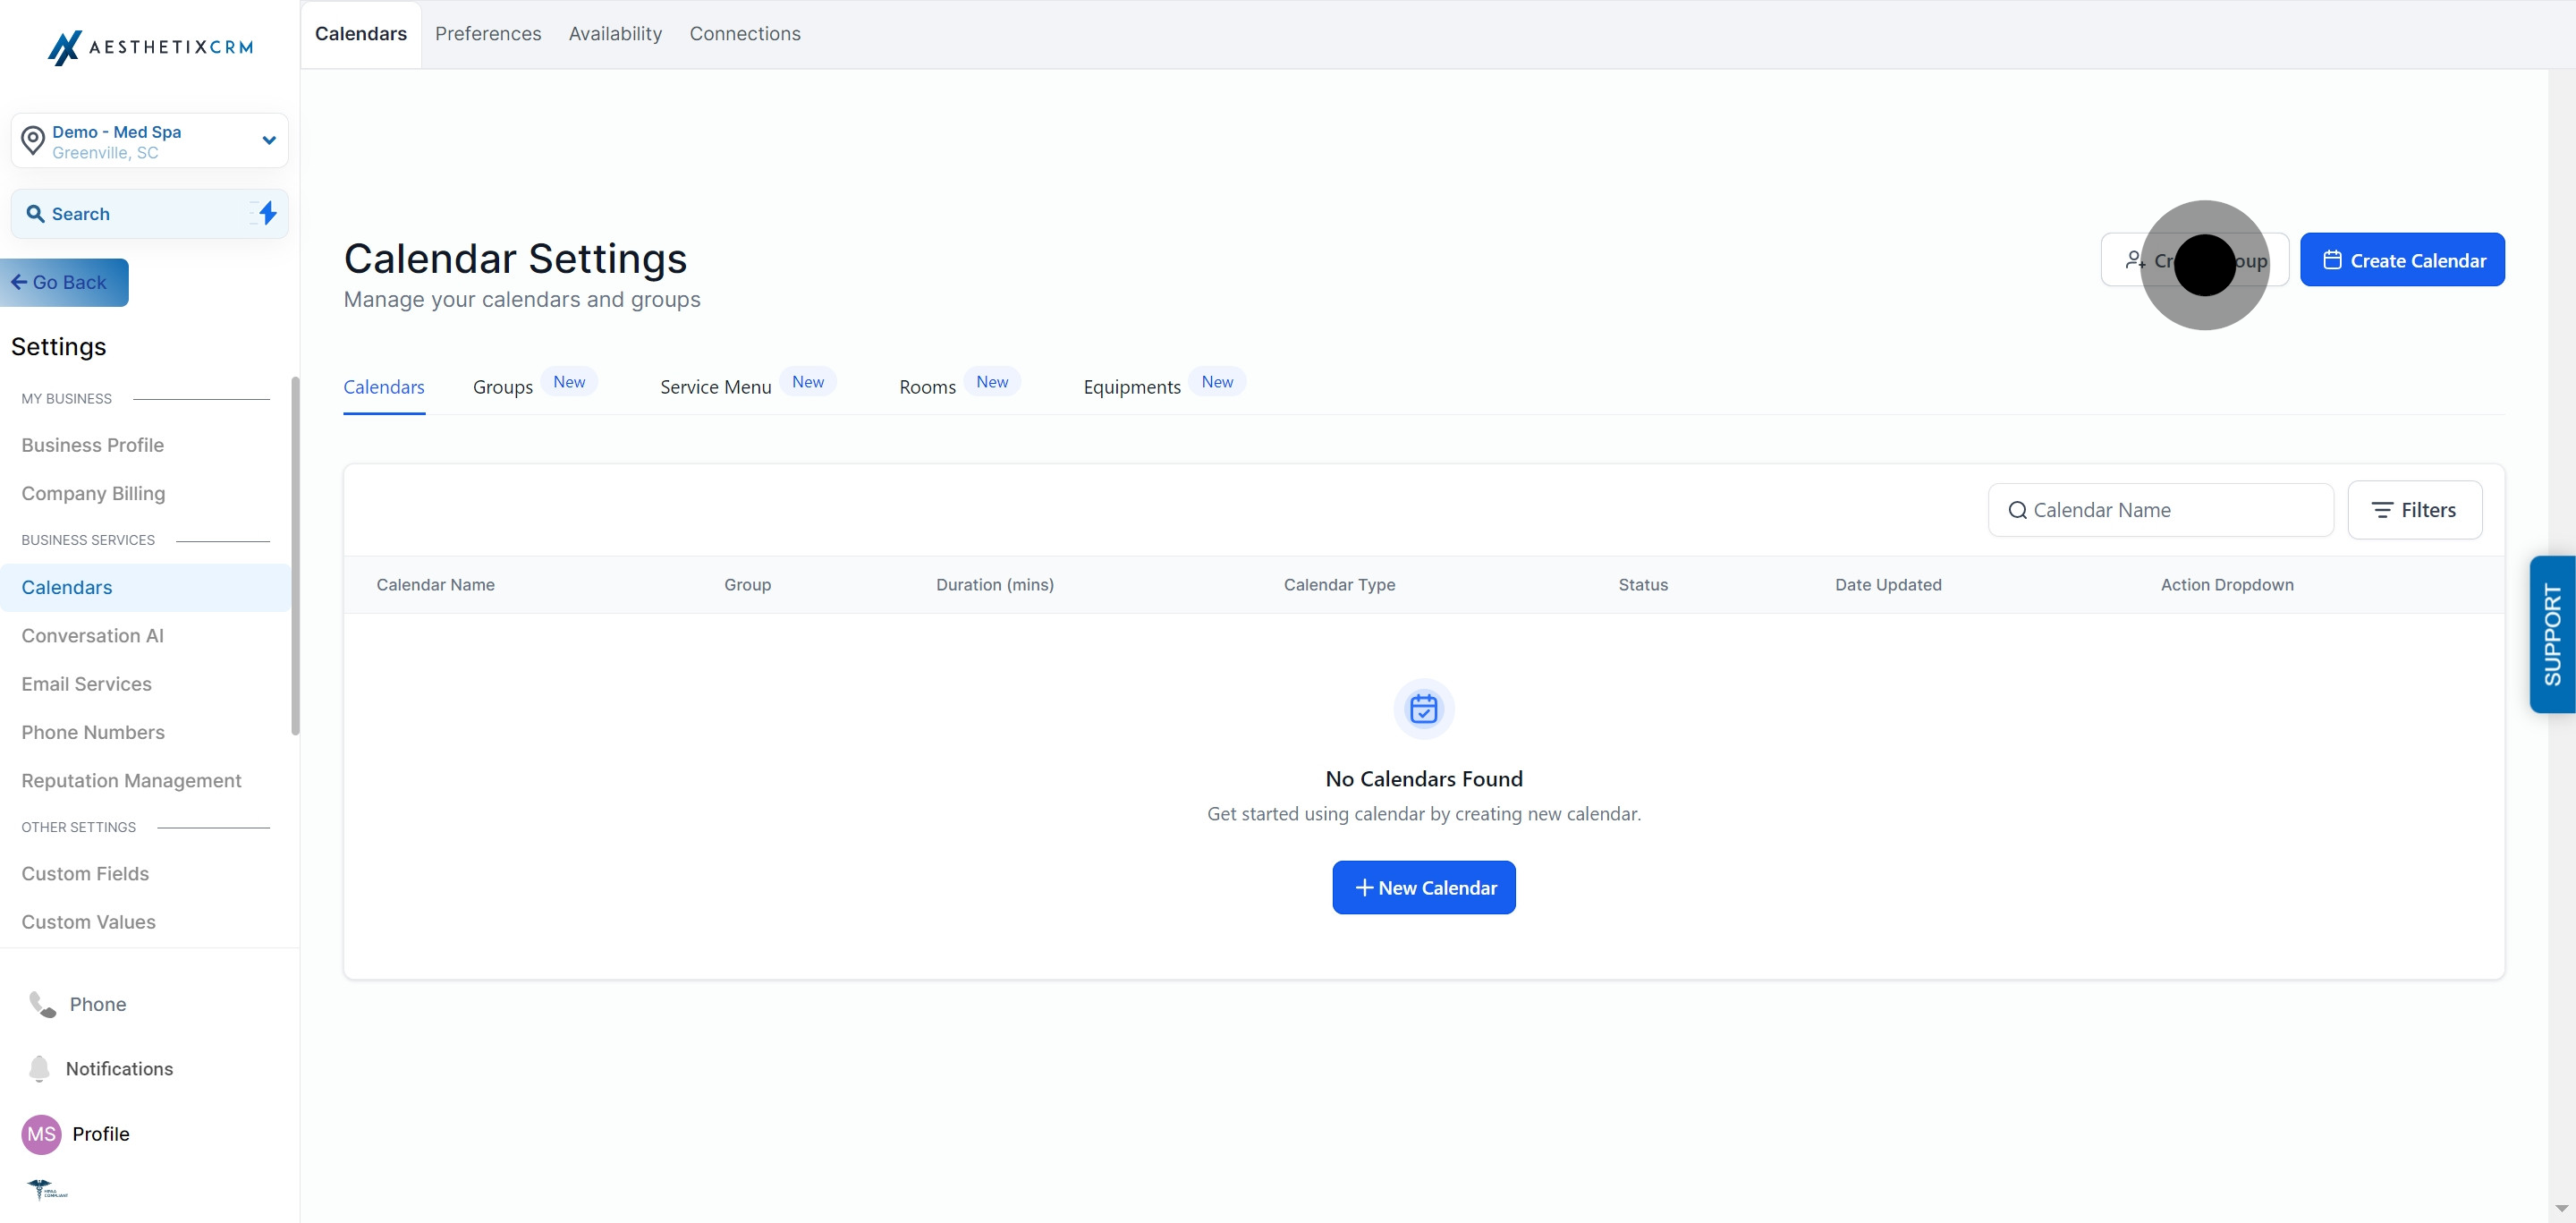Expand the Demo - Med Spa location selector
Viewport: 2576px width, 1223px height.
coord(267,140)
